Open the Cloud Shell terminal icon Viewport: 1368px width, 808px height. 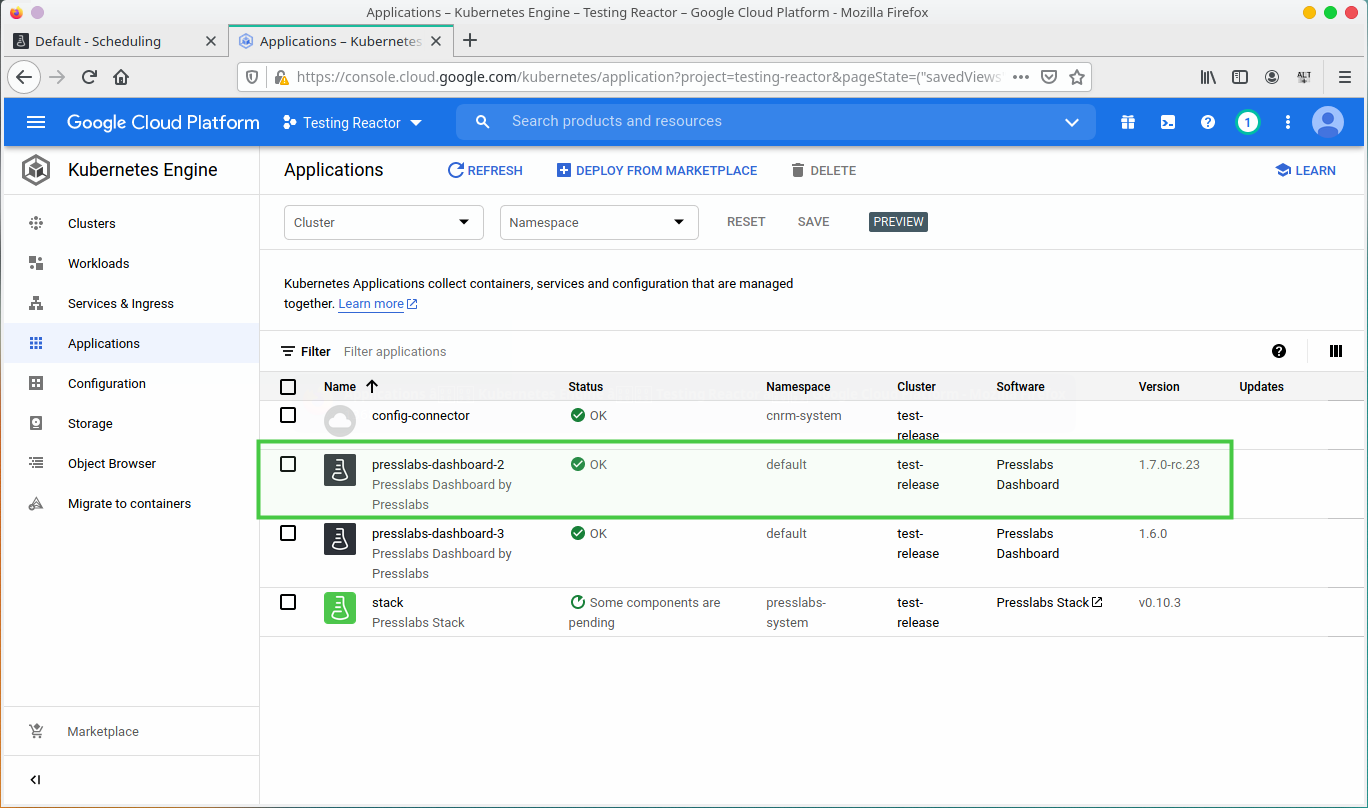click(1167, 122)
